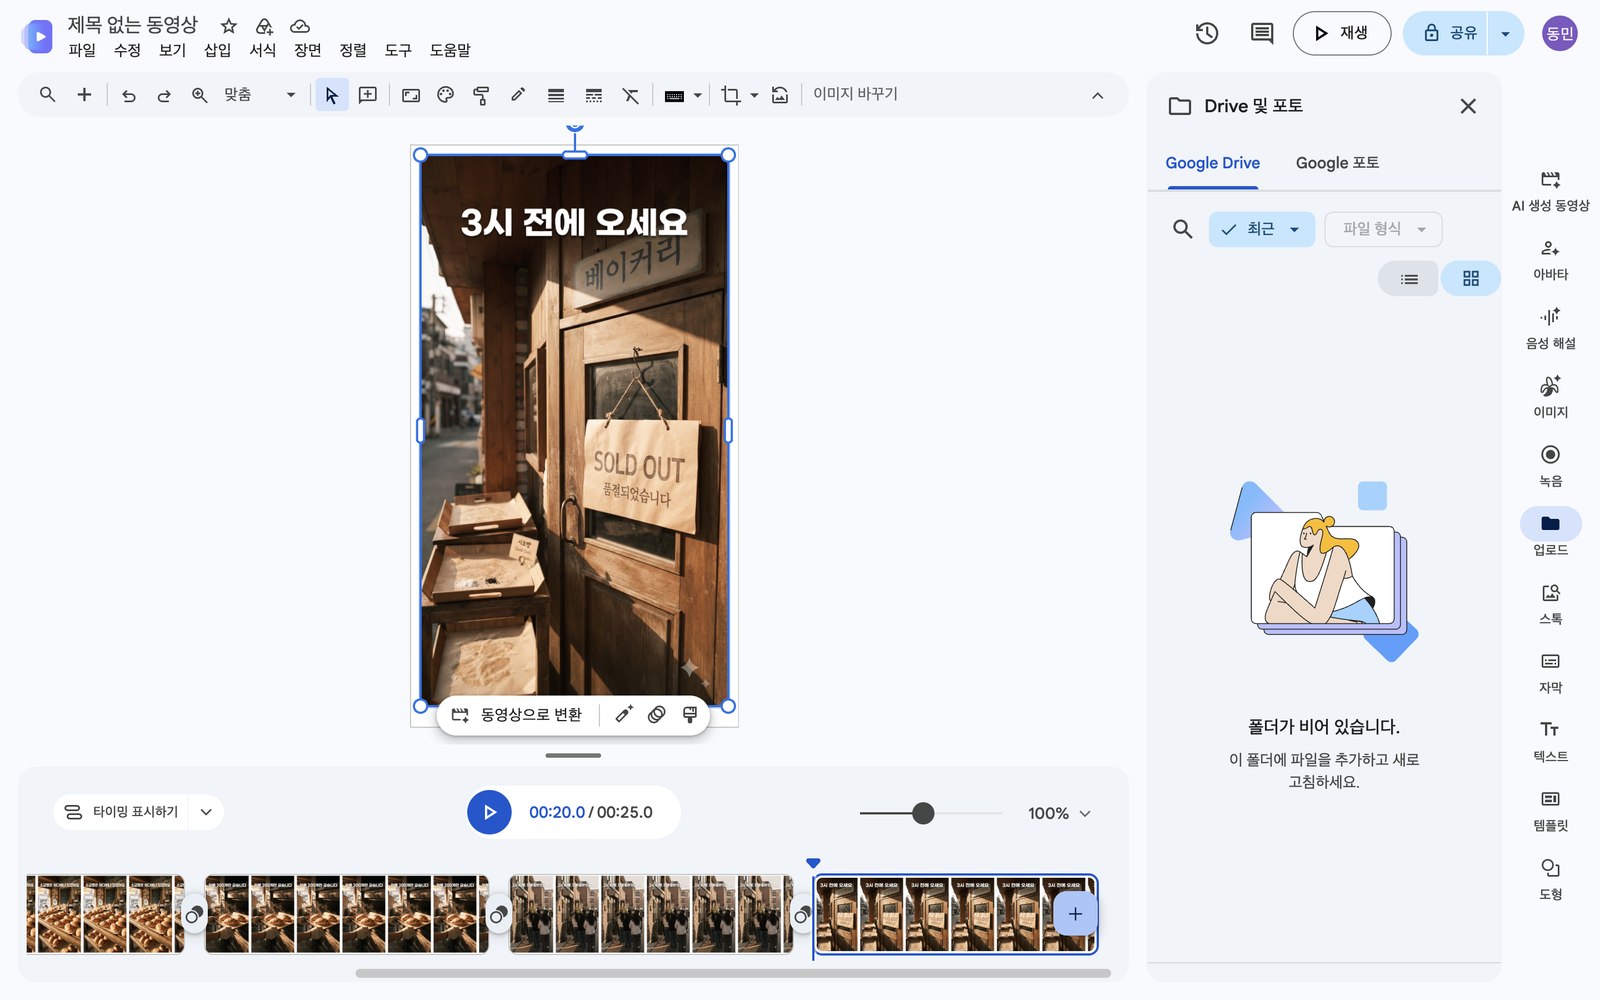Open the 삽입 menu
This screenshot has height=1000, width=1600.
click(217, 50)
